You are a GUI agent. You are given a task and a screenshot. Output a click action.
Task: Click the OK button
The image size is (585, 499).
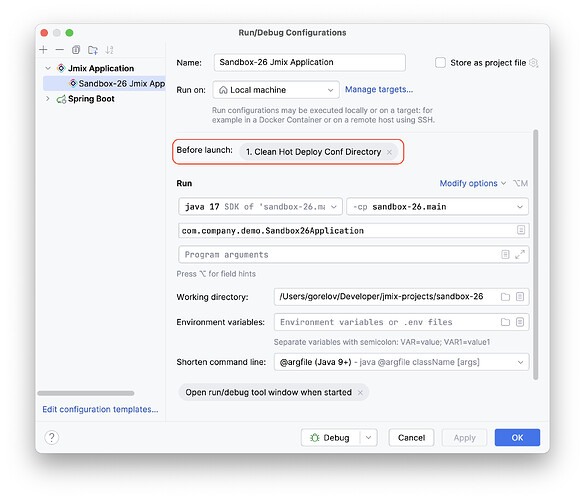click(517, 437)
